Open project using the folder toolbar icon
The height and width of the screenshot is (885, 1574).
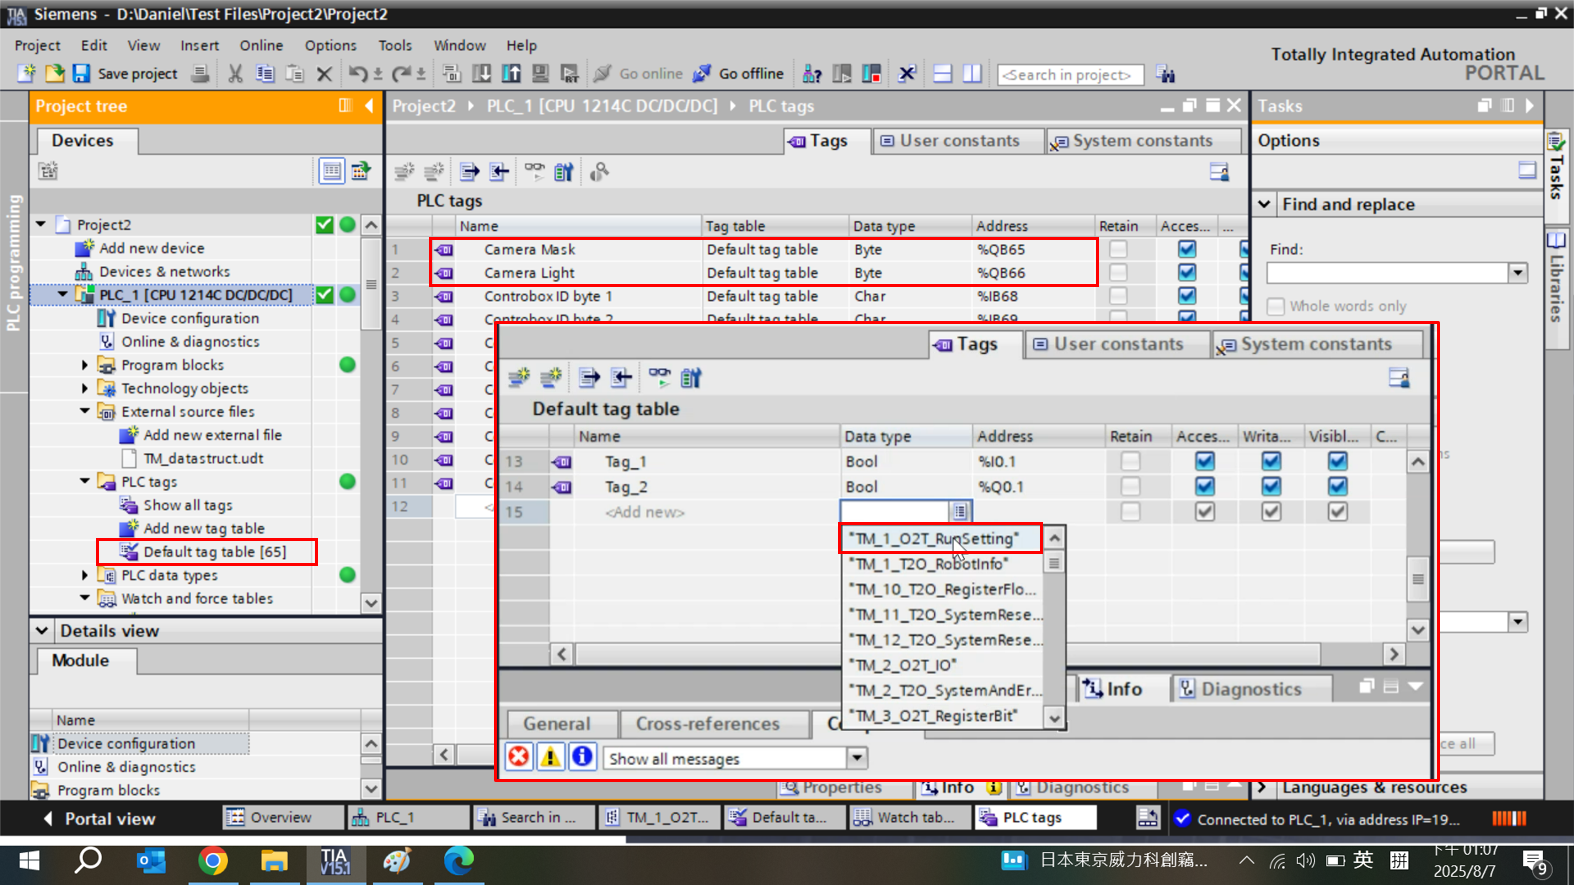(x=54, y=73)
